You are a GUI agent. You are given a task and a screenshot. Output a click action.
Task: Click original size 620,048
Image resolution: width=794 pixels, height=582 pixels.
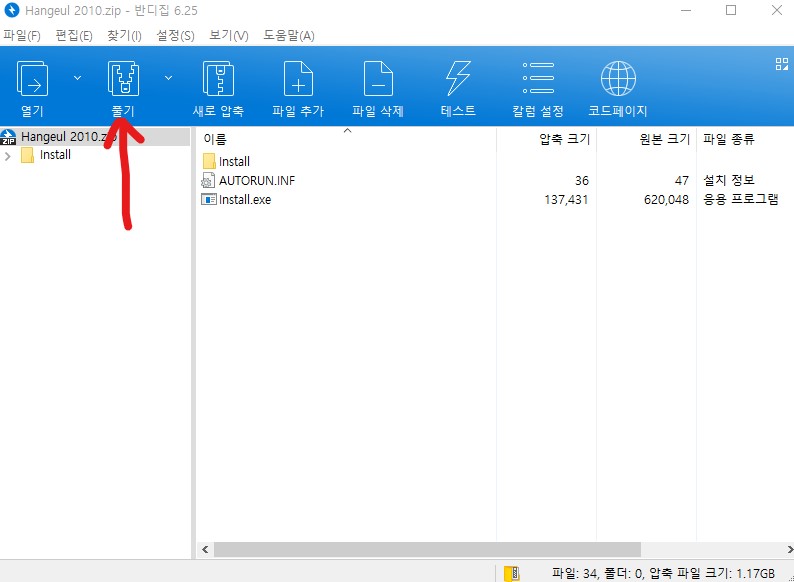click(666, 200)
